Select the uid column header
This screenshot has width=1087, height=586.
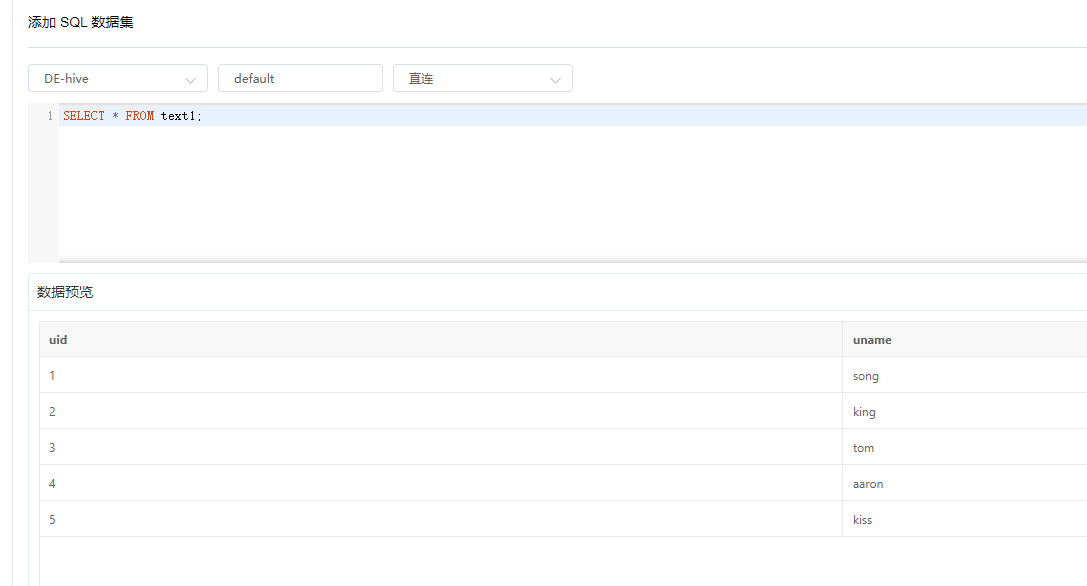point(57,339)
